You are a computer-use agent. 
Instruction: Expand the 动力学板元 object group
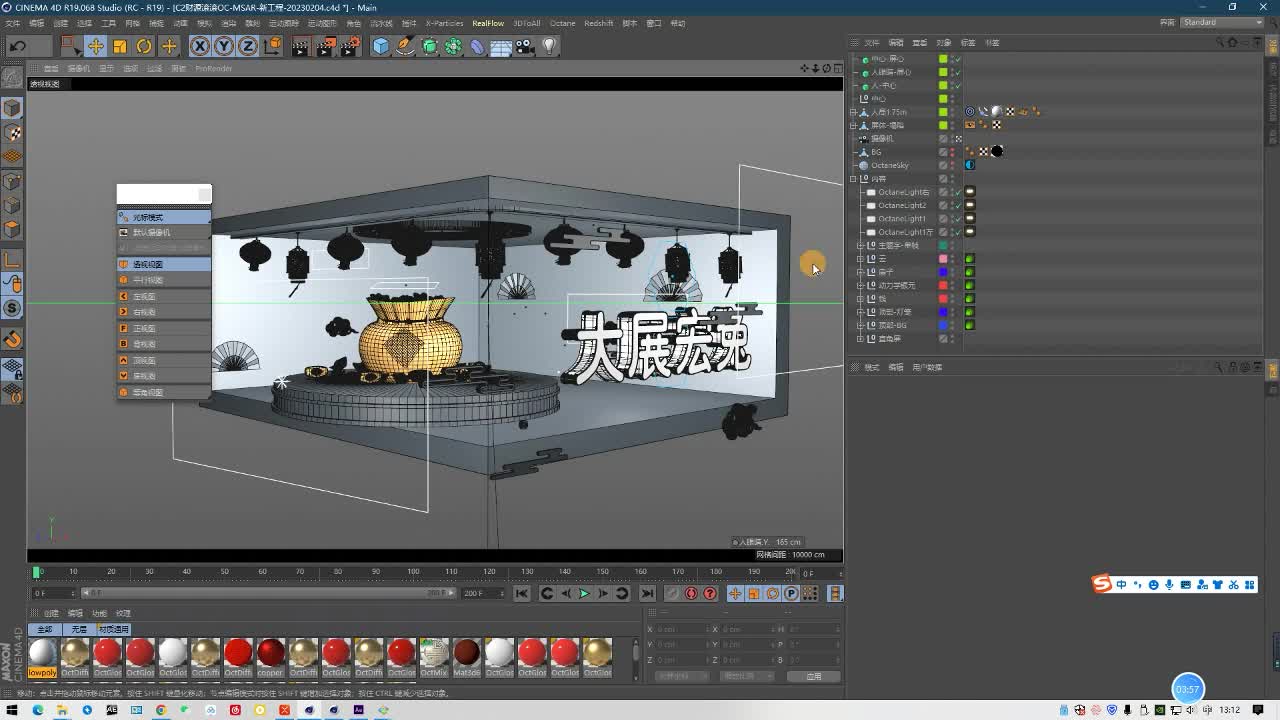click(860, 285)
